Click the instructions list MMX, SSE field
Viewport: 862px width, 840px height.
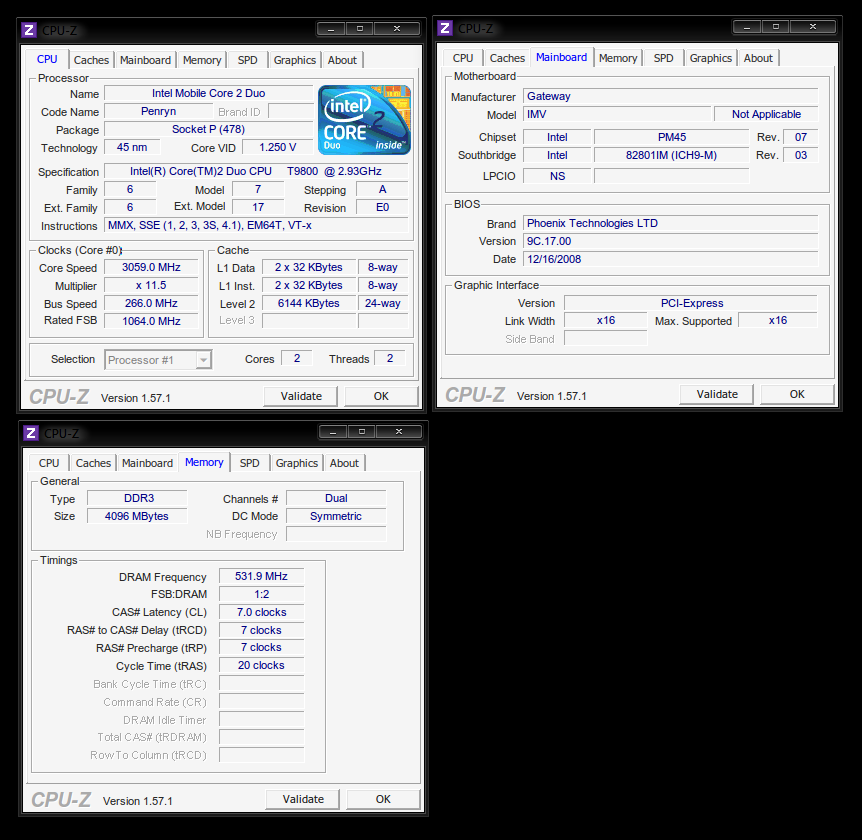(x=256, y=225)
